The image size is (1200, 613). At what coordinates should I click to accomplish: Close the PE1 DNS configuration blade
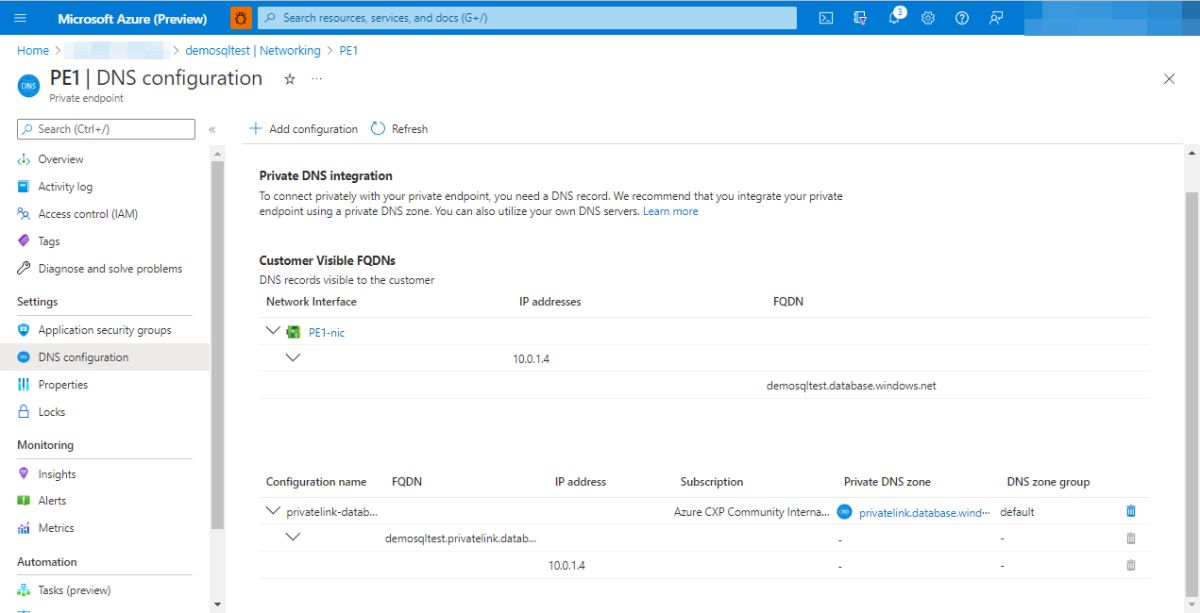1169,79
